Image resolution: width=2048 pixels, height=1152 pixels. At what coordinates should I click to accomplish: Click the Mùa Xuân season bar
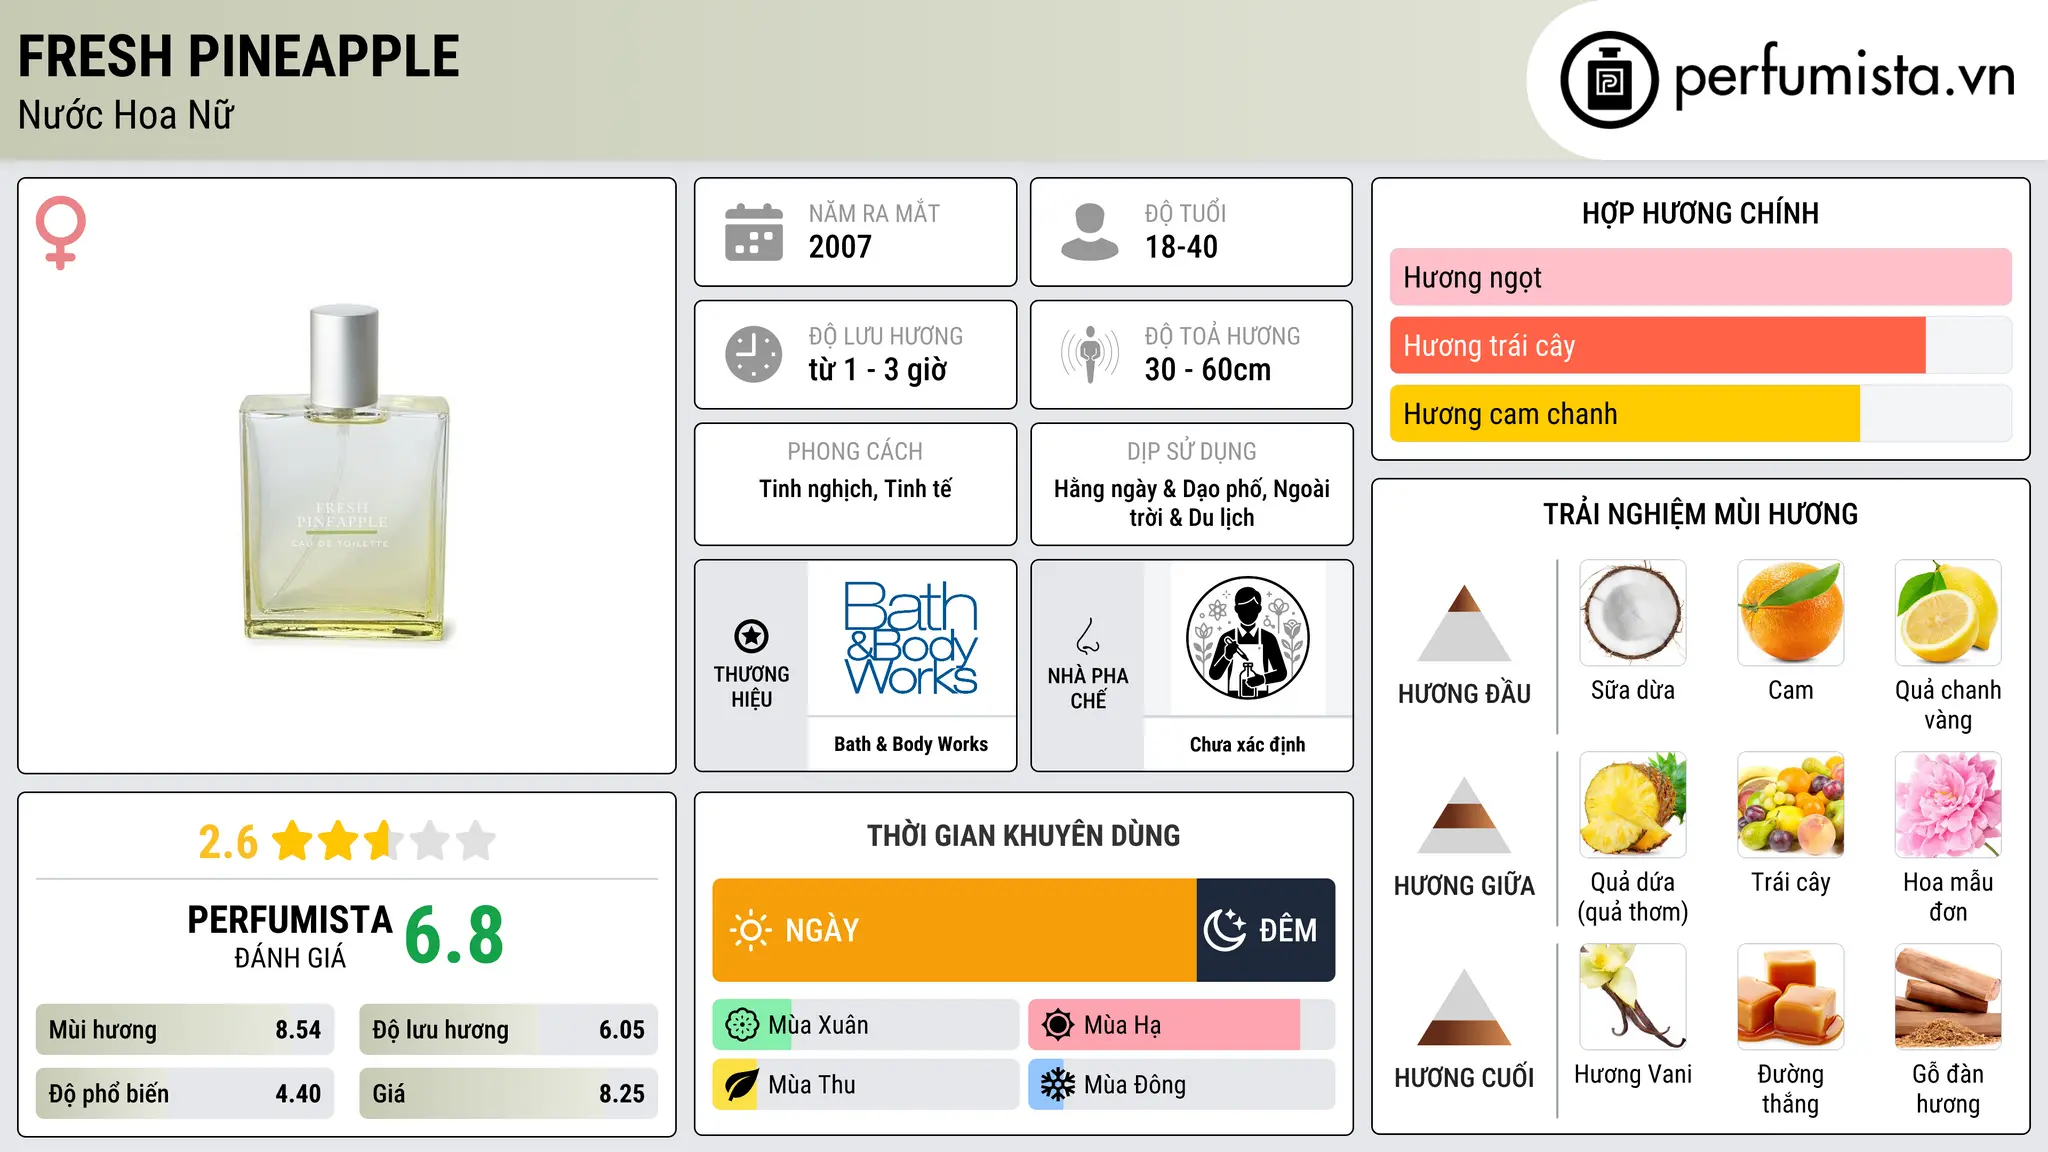(866, 1025)
